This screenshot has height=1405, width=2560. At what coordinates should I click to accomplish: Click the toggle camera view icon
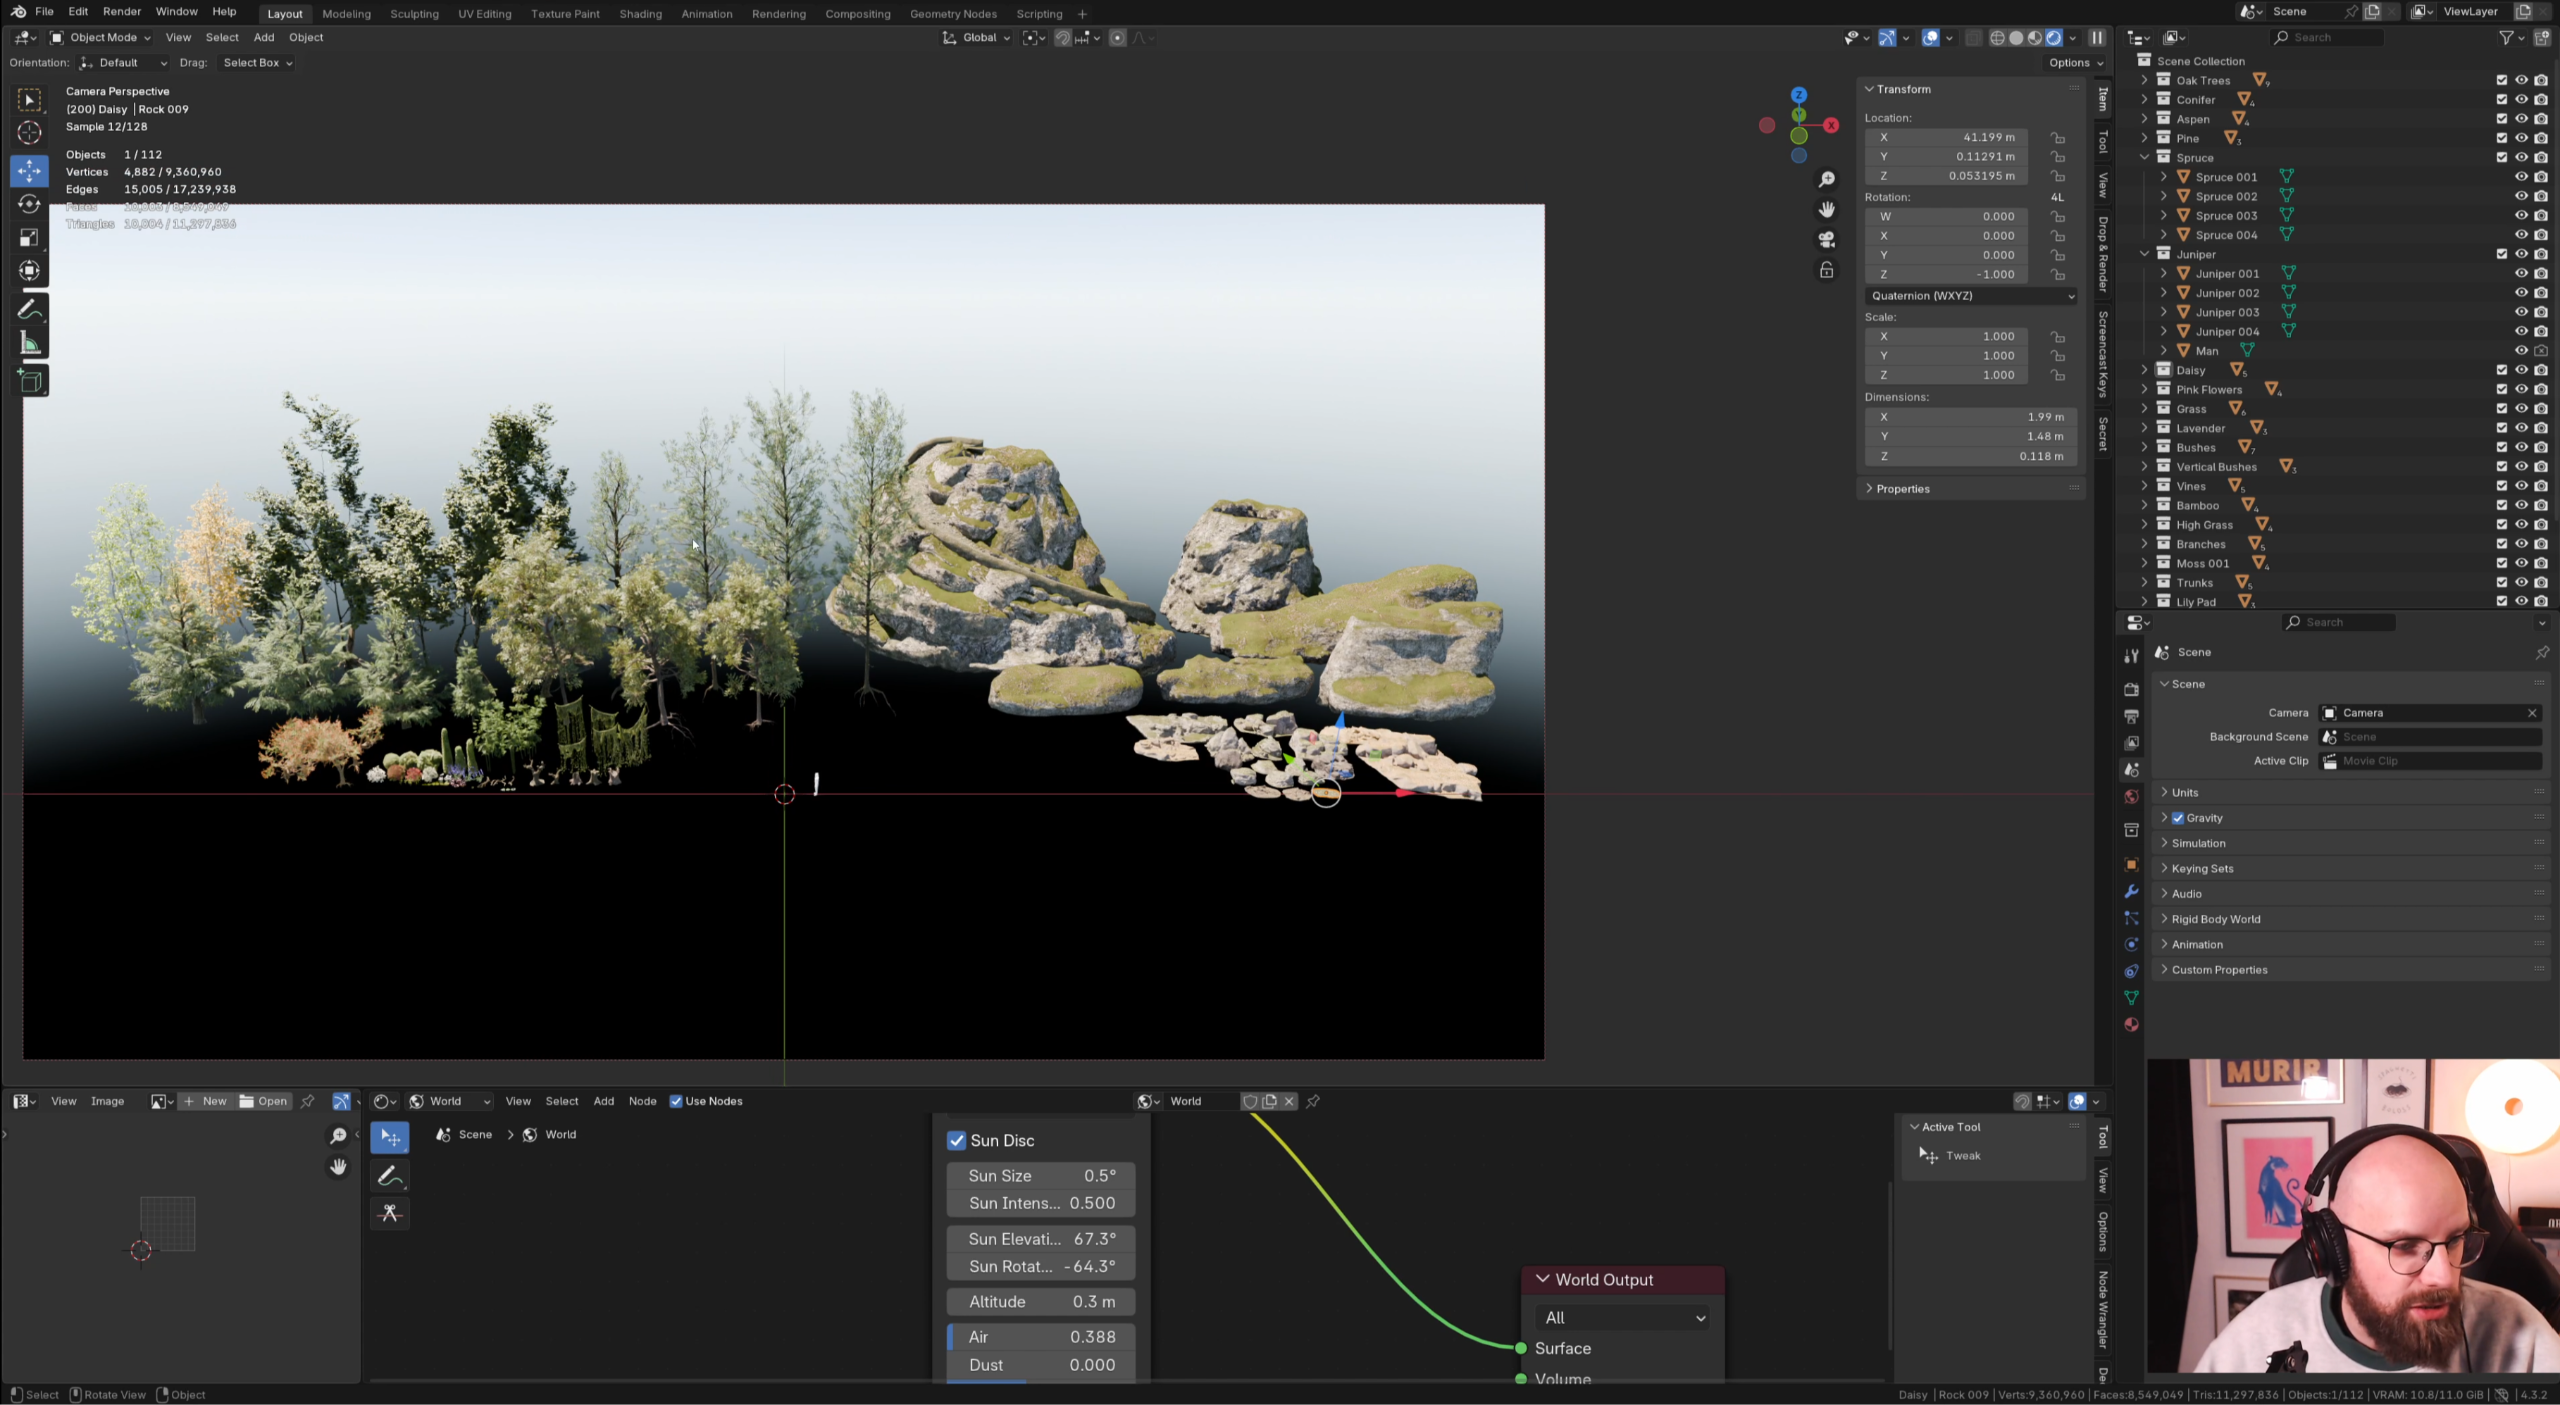pos(1826,240)
